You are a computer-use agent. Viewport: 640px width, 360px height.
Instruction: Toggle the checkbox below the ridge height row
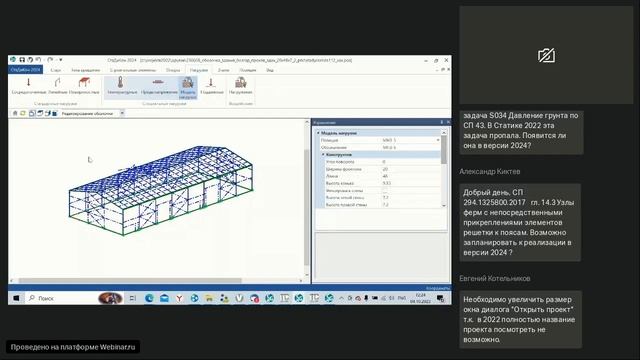pyautogui.click(x=385, y=191)
